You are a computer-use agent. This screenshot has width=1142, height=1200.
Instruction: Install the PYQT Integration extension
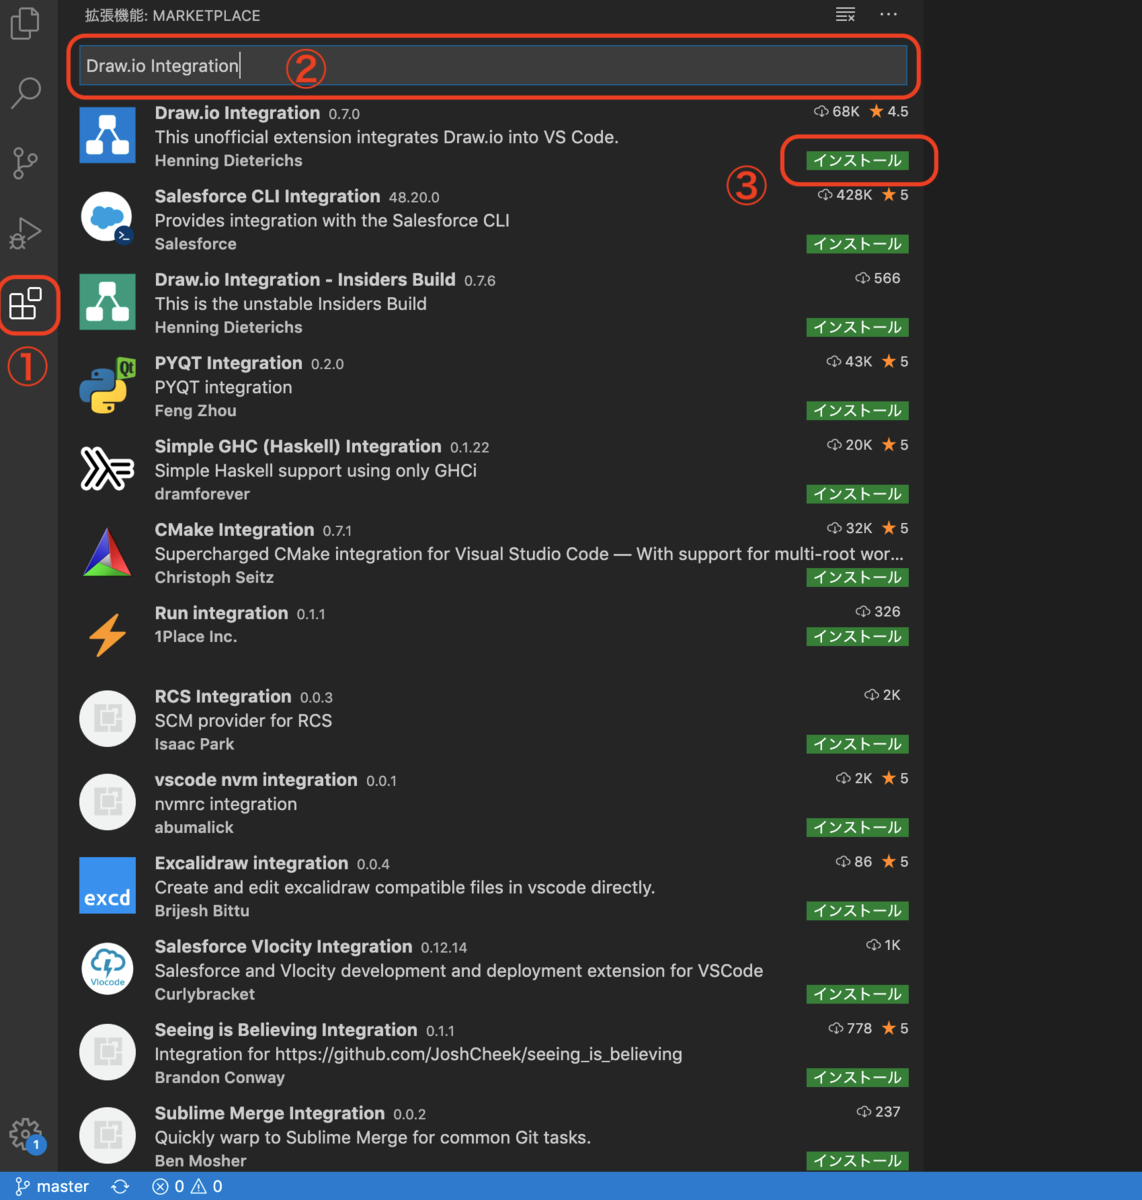(858, 411)
